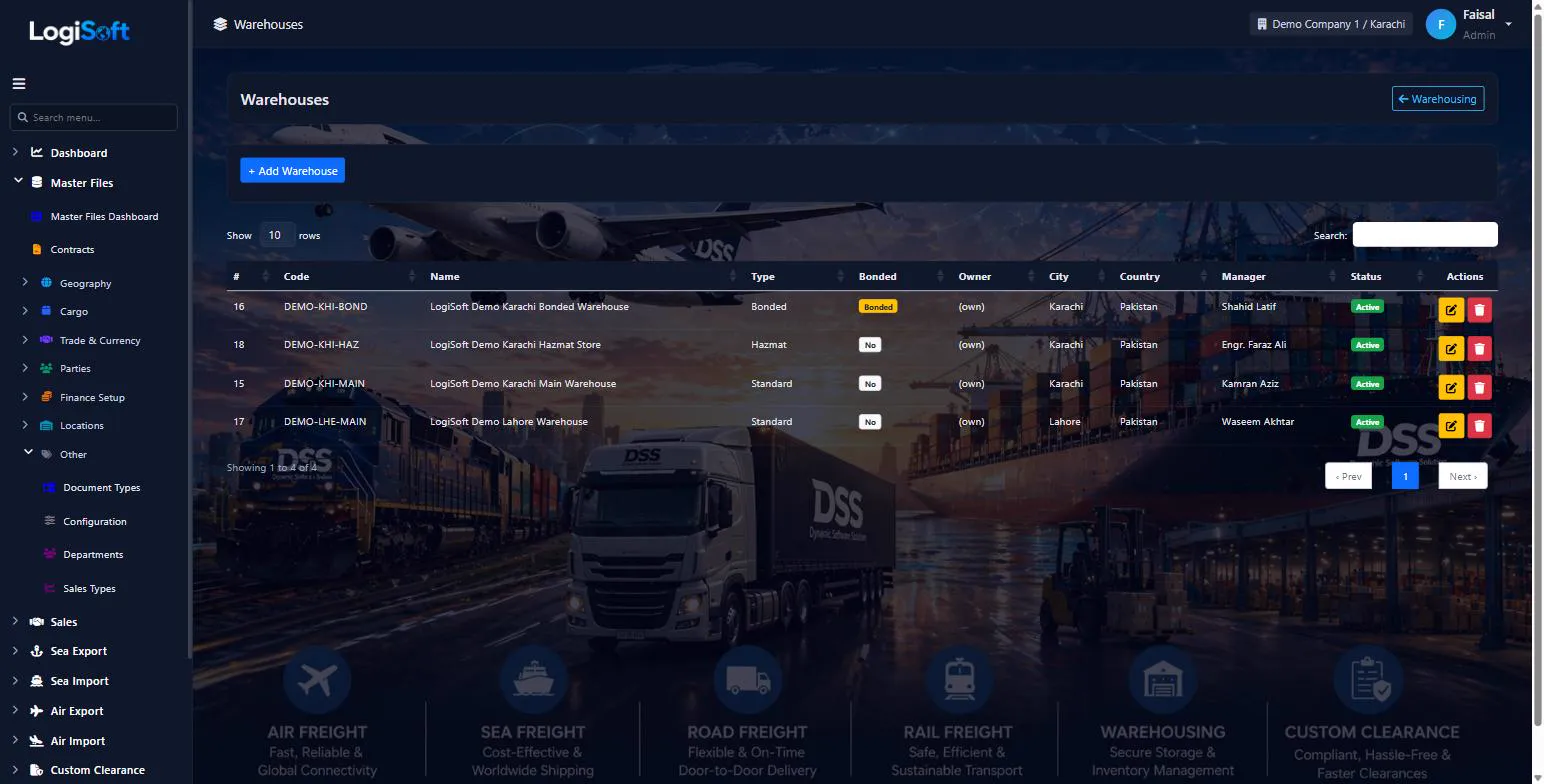
Task: Click the Cargo box icon
Action: pos(46,311)
